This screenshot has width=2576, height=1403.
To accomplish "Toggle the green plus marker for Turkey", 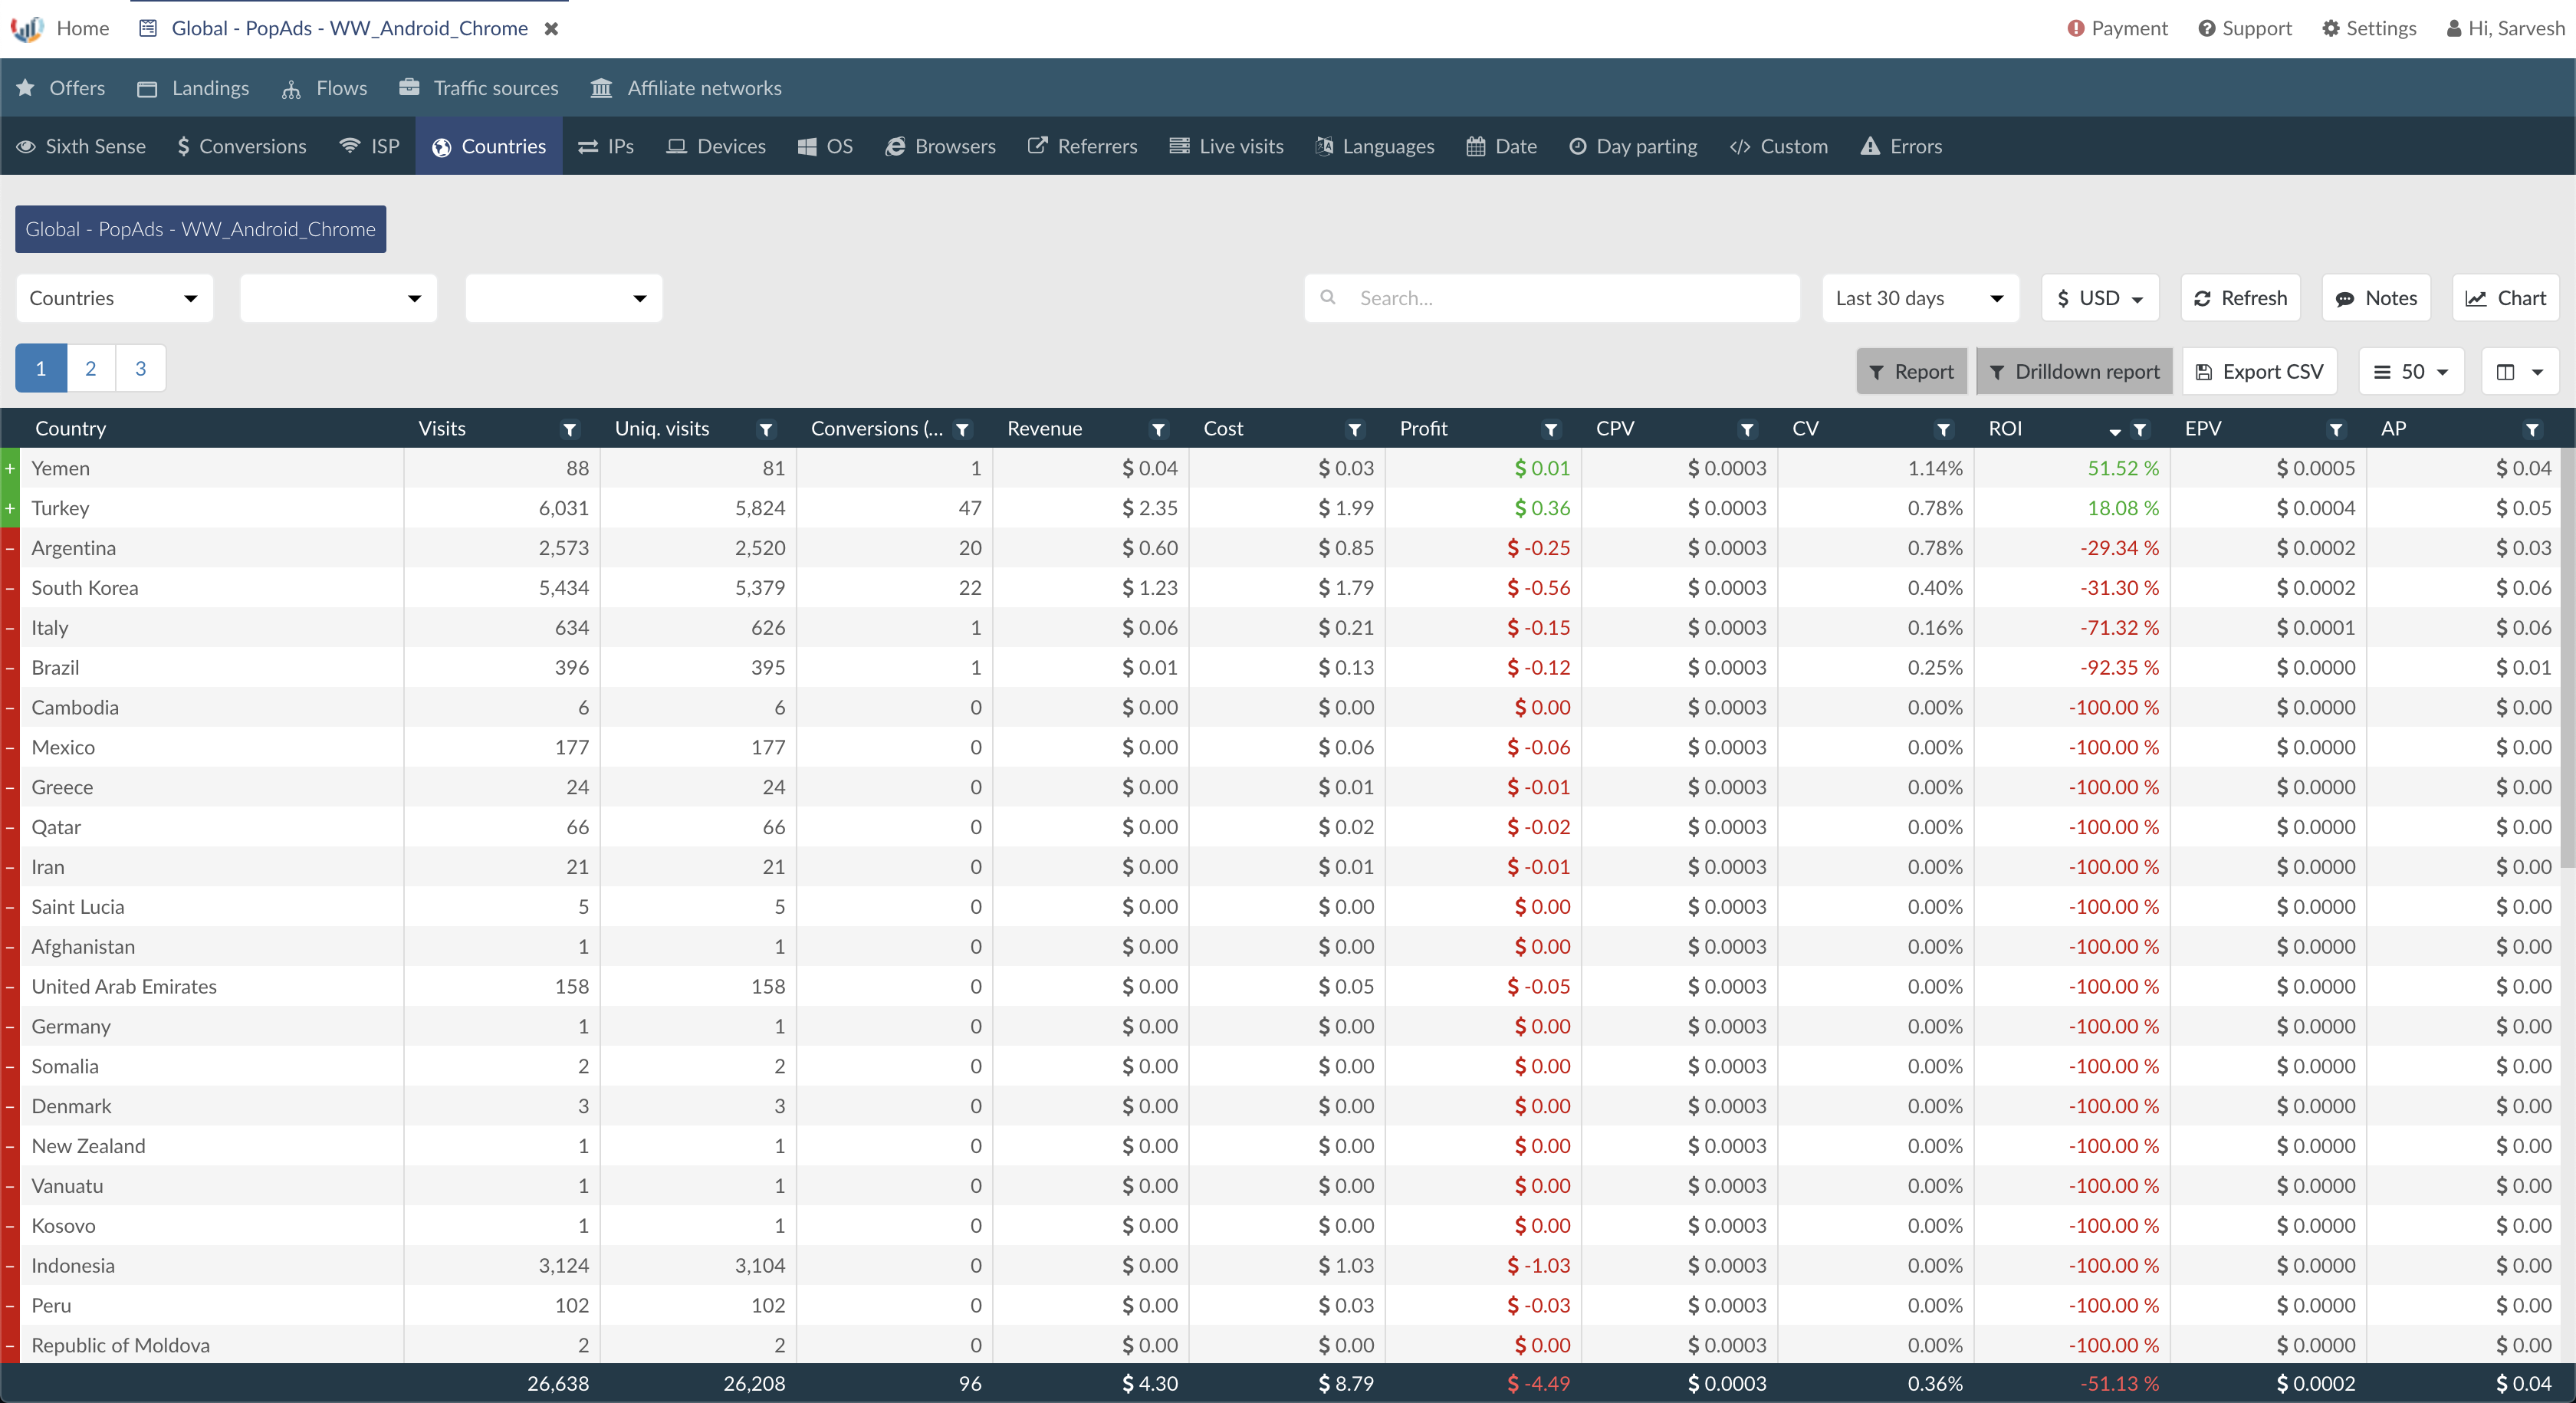I will pos(10,508).
